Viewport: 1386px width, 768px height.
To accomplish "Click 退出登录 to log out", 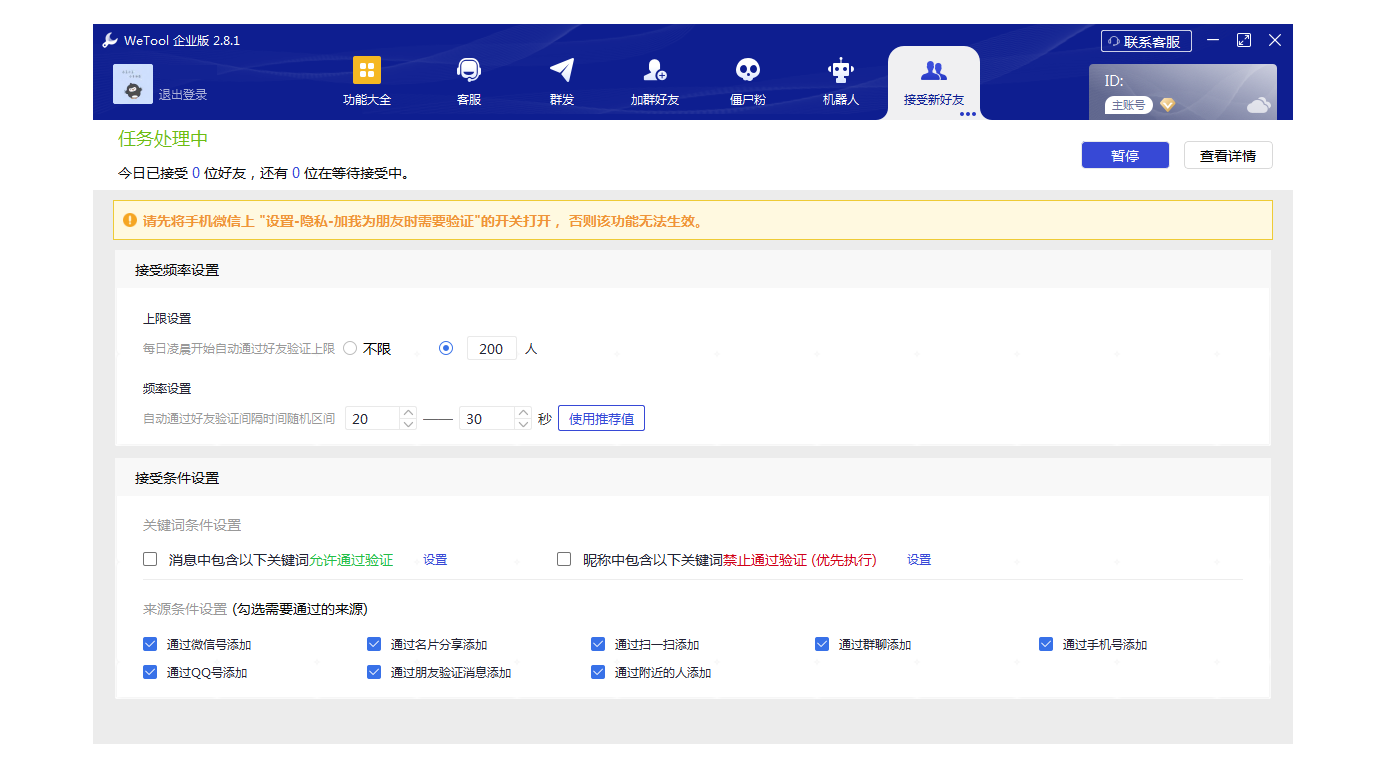I will click(183, 95).
